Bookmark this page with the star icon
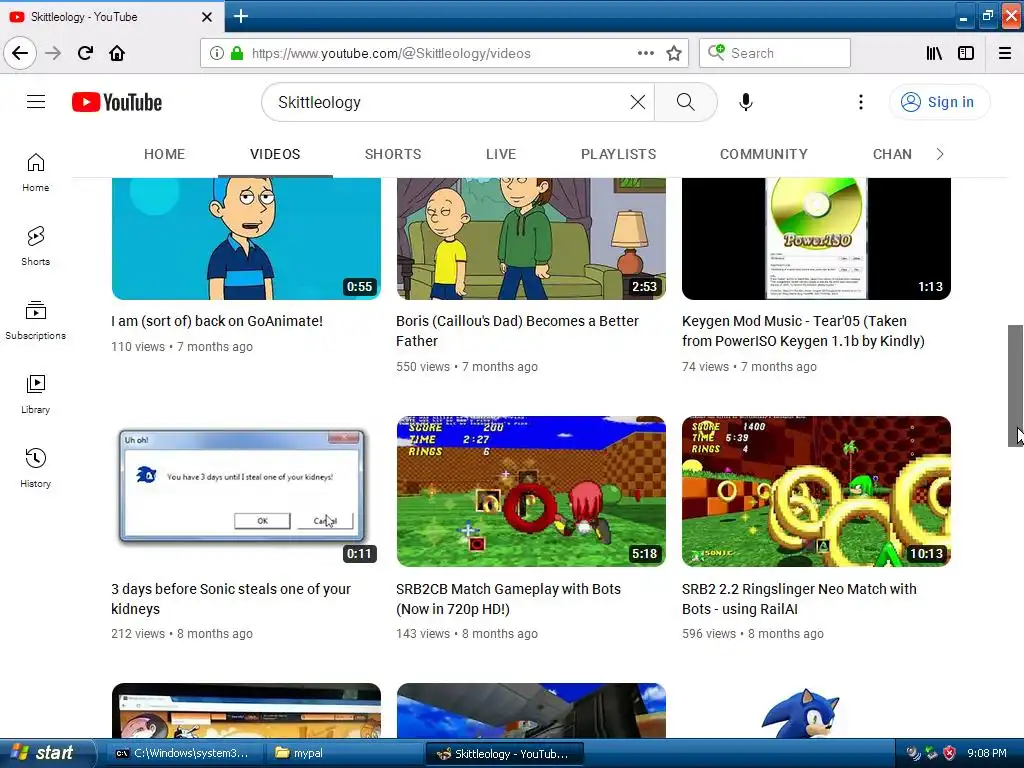This screenshot has width=1024, height=768. 674,53
